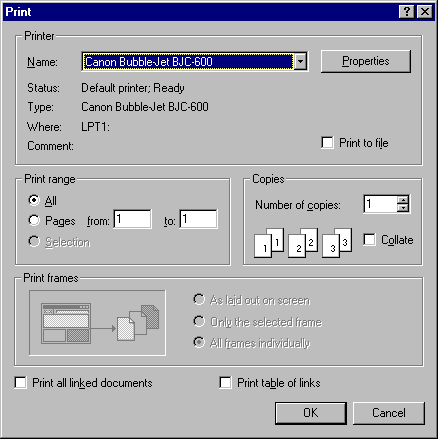Click the print frames layout preview image
Screen dimensions: 438x439
[97, 323]
